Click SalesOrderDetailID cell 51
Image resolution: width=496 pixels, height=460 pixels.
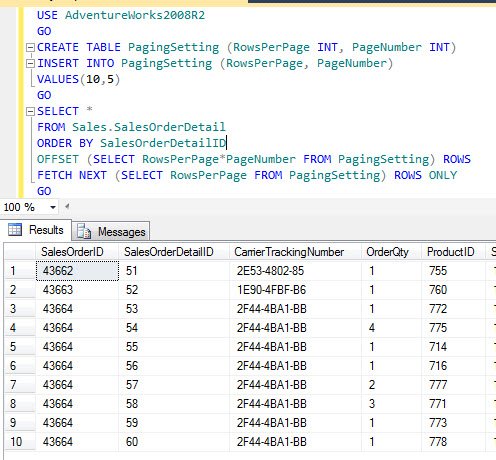coord(174,271)
